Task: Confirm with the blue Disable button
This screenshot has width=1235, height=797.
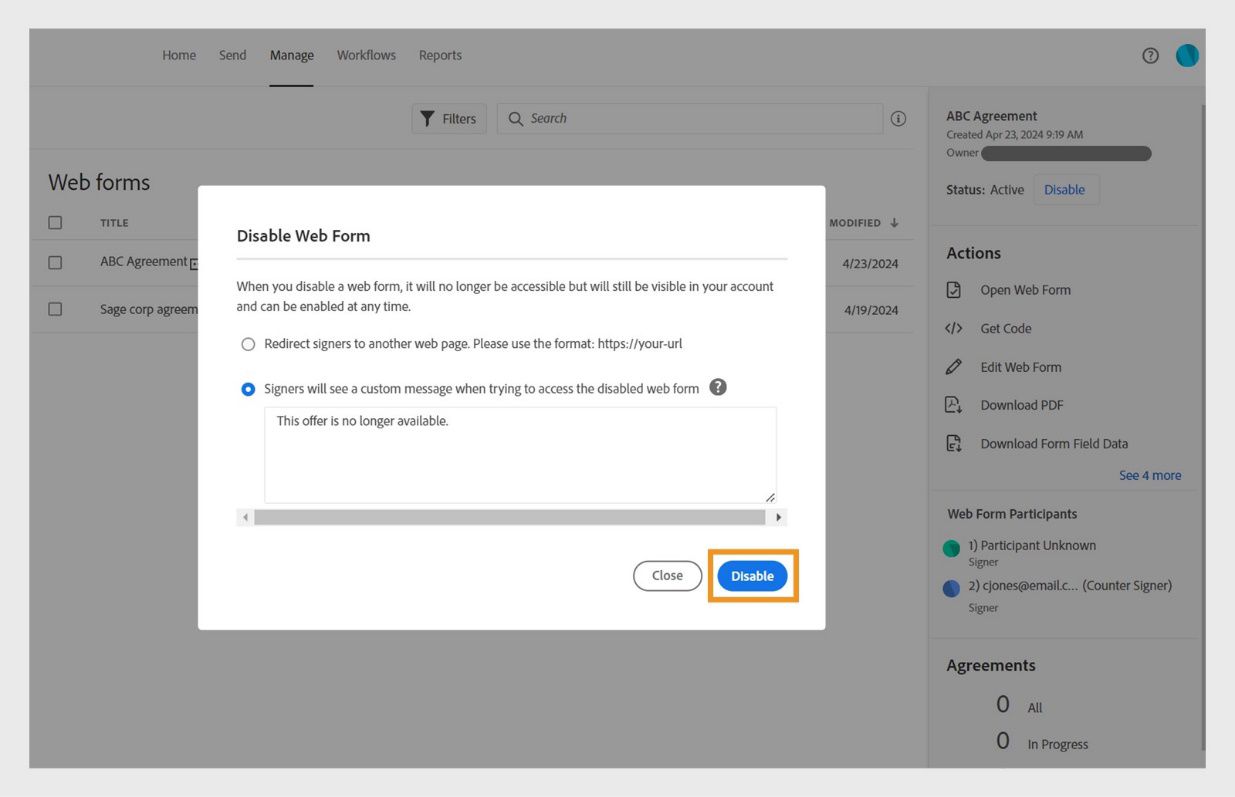Action: pyautogui.click(x=752, y=576)
